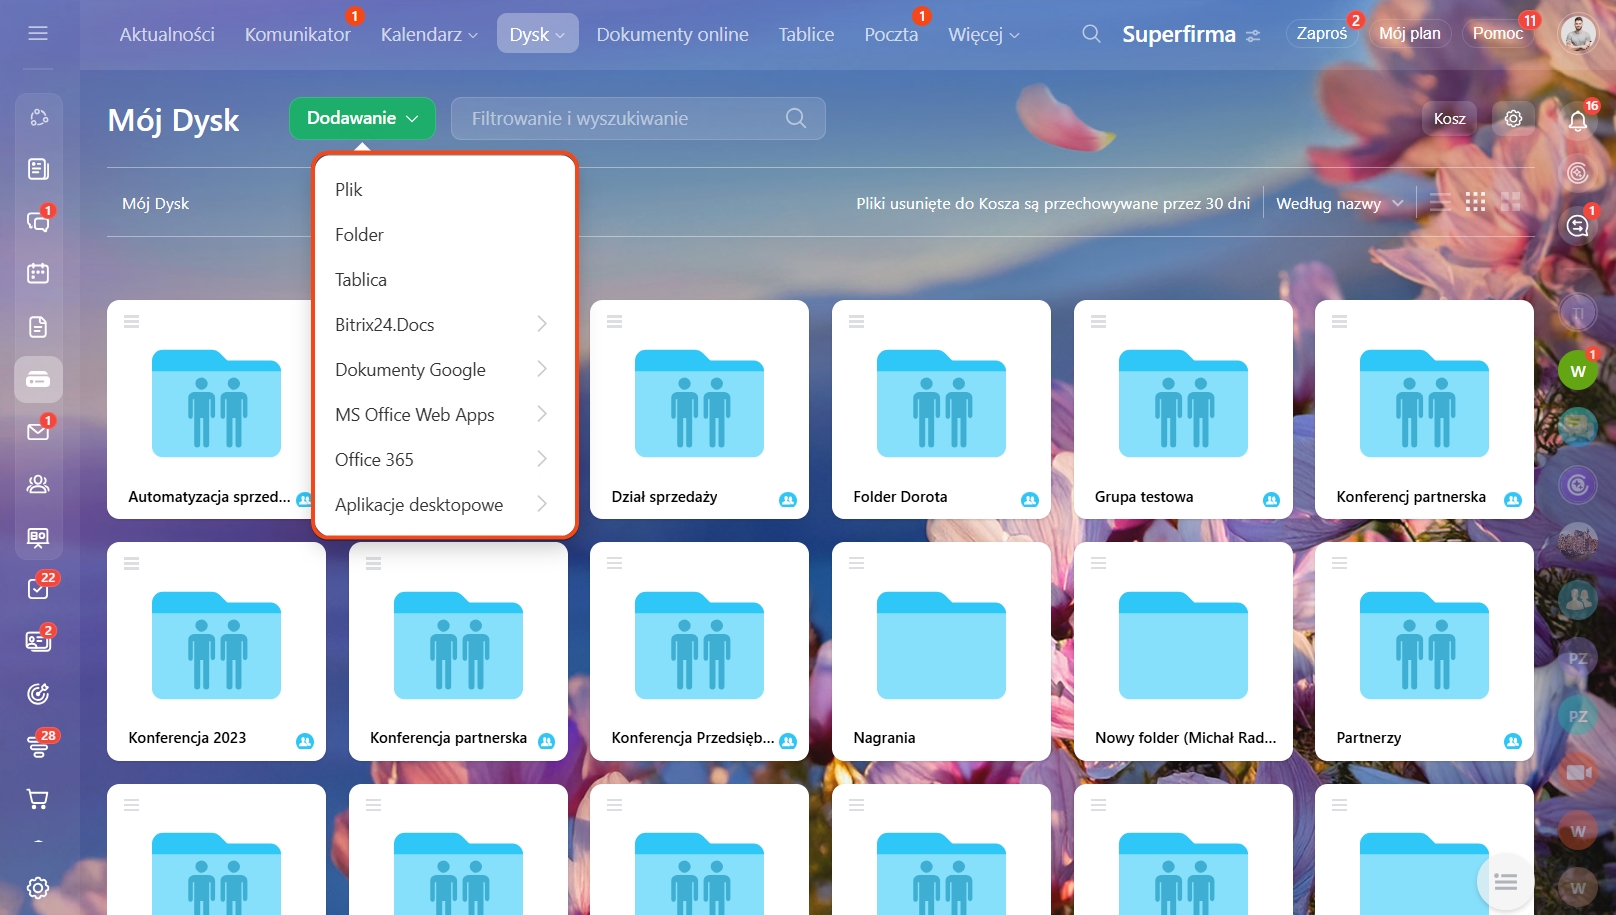1616x915 pixels.
Task: Expand the Bitrix24.Docs submenu
Action: 445,324
